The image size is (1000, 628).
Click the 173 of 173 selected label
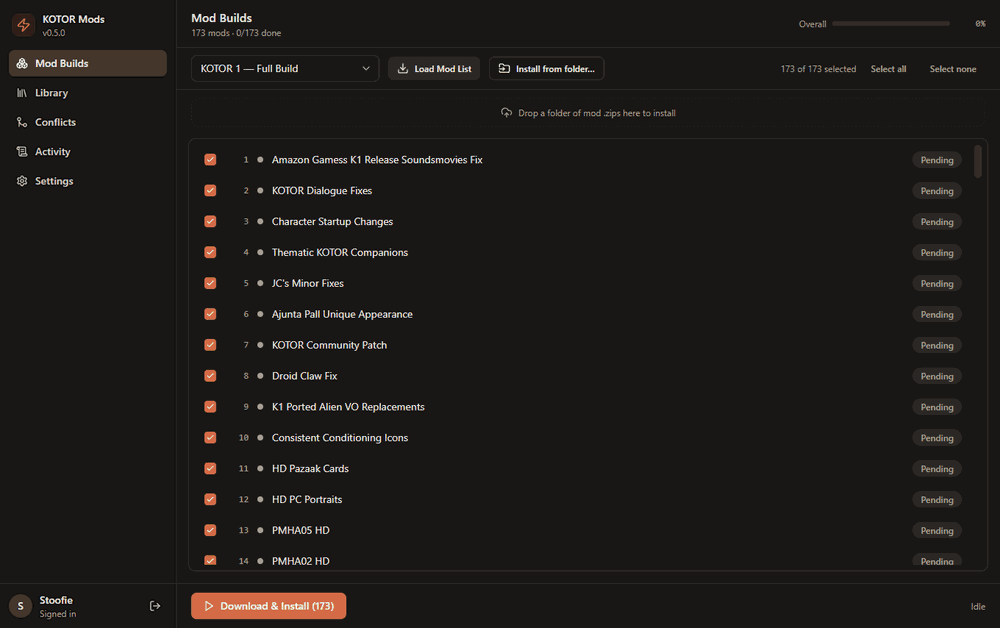[x=818, y=69]
